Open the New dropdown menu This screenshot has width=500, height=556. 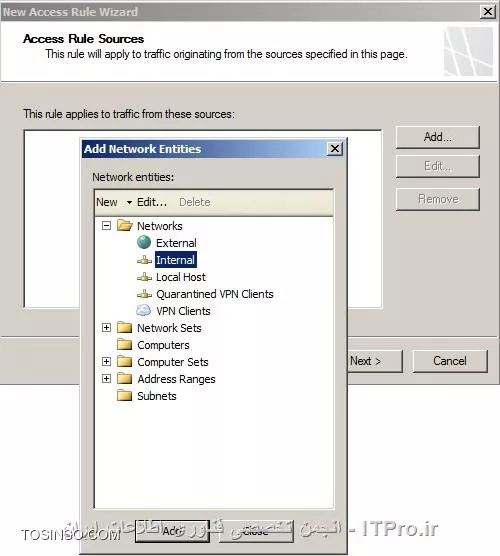click(x=114, y=202)
